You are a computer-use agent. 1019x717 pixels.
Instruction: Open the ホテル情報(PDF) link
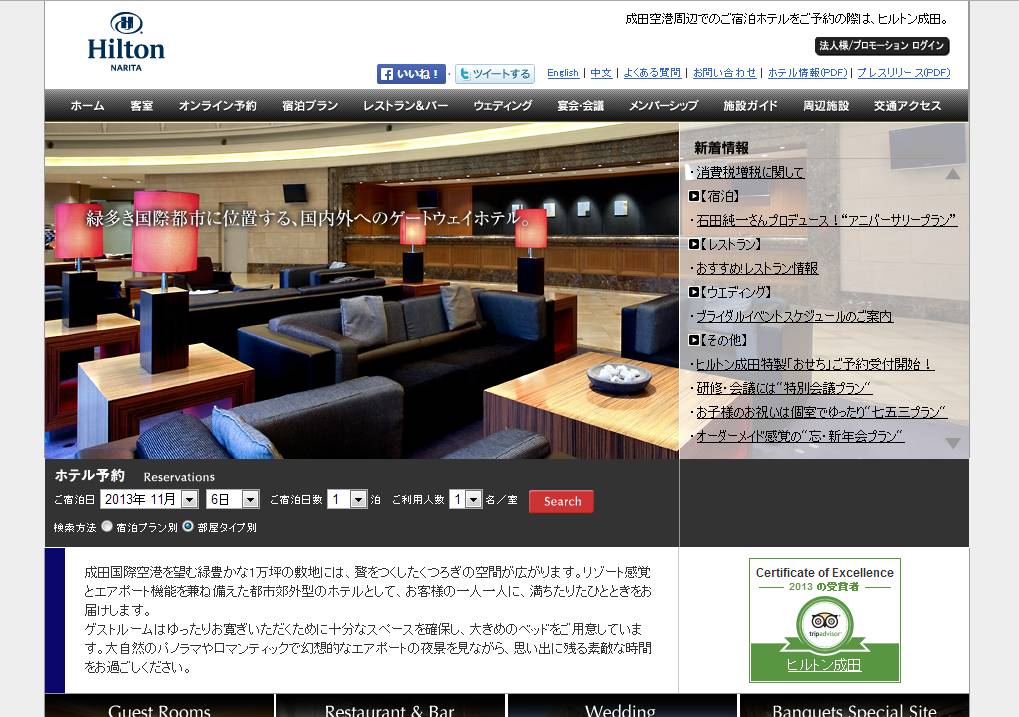coord(808,73)
